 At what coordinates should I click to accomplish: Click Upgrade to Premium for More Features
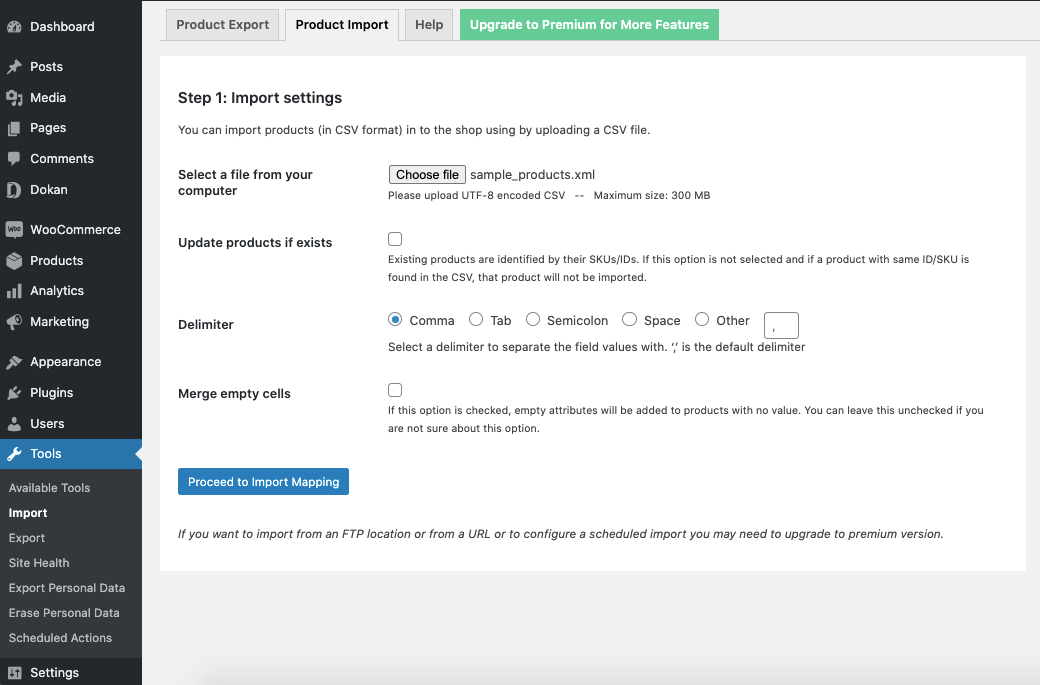tap(589, 24)
